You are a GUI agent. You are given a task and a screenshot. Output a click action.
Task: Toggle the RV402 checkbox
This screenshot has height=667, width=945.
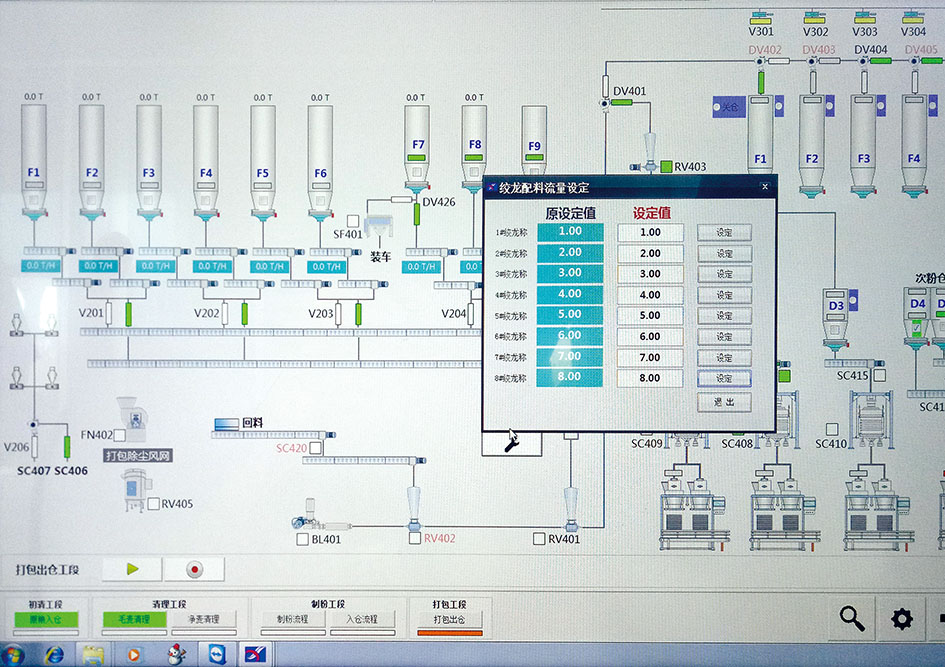coord(415,538)
